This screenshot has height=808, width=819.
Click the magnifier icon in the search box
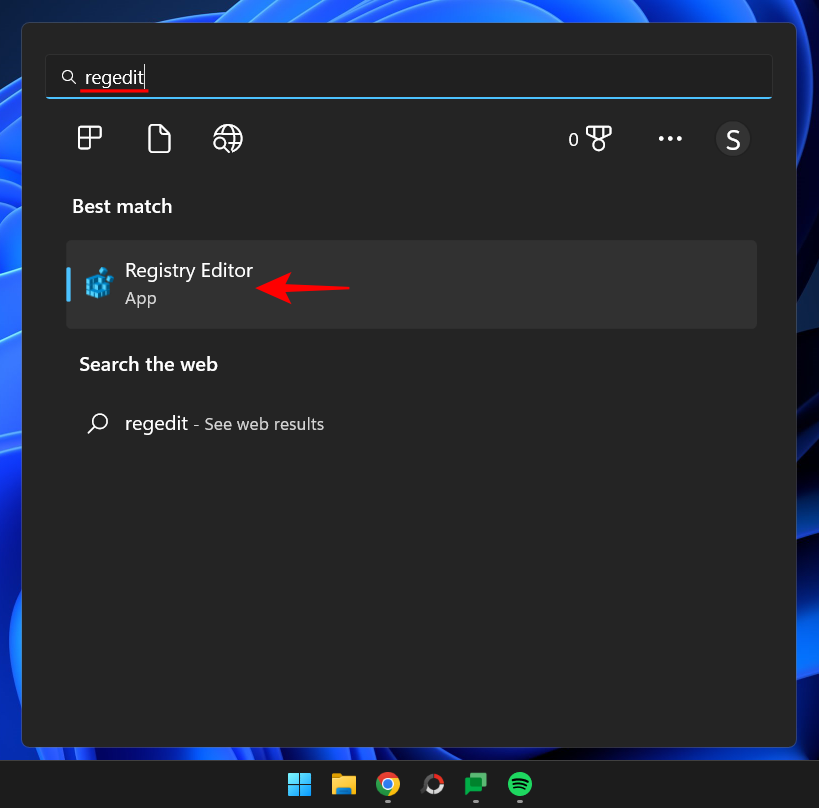pos(68,76)
